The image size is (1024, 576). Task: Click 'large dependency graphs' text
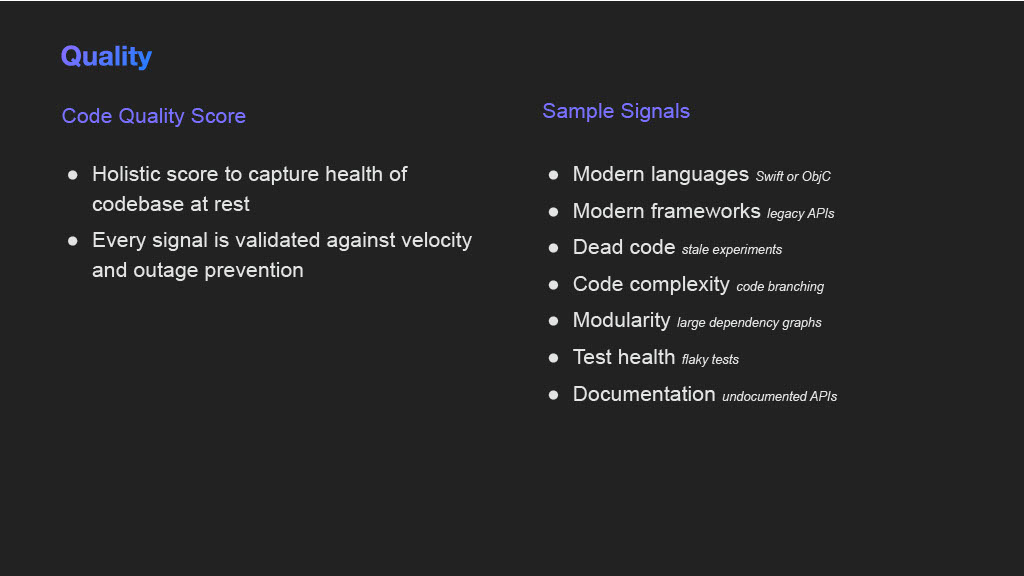(x=749, y=323)
